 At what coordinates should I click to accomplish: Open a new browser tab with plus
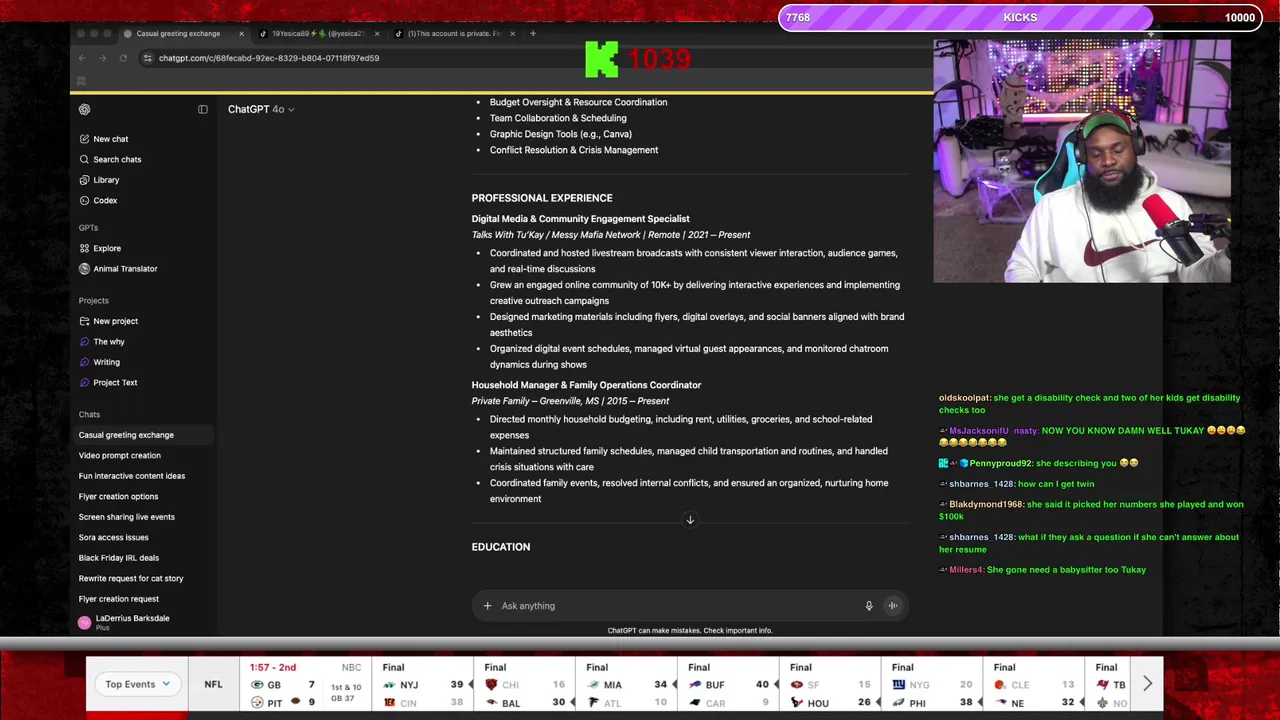[x=533, y=33]
